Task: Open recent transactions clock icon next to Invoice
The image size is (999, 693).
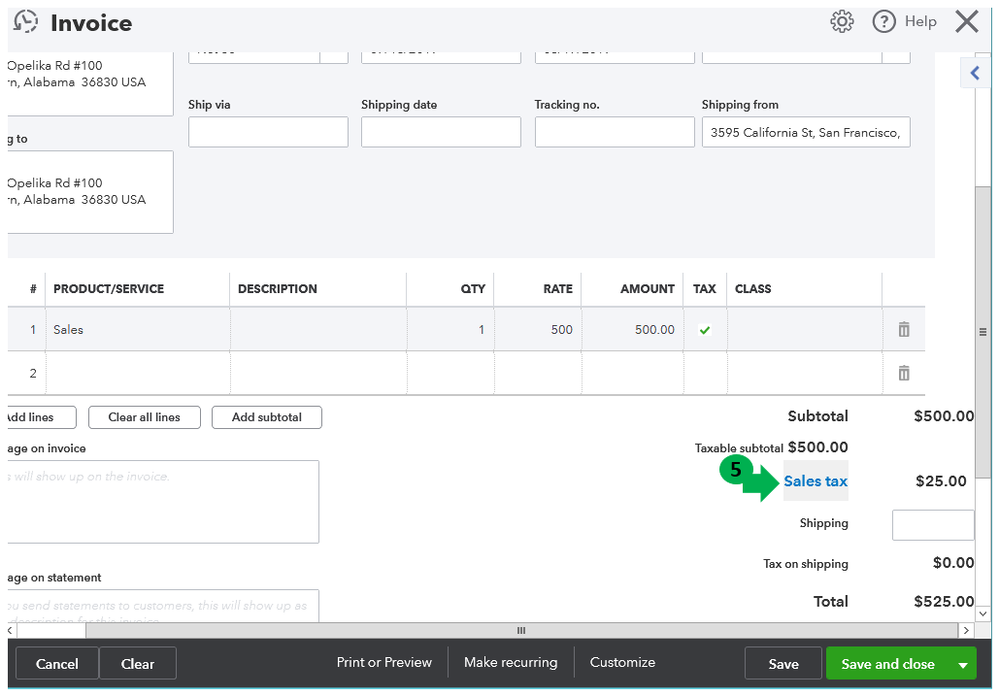Action: point(25,22)
